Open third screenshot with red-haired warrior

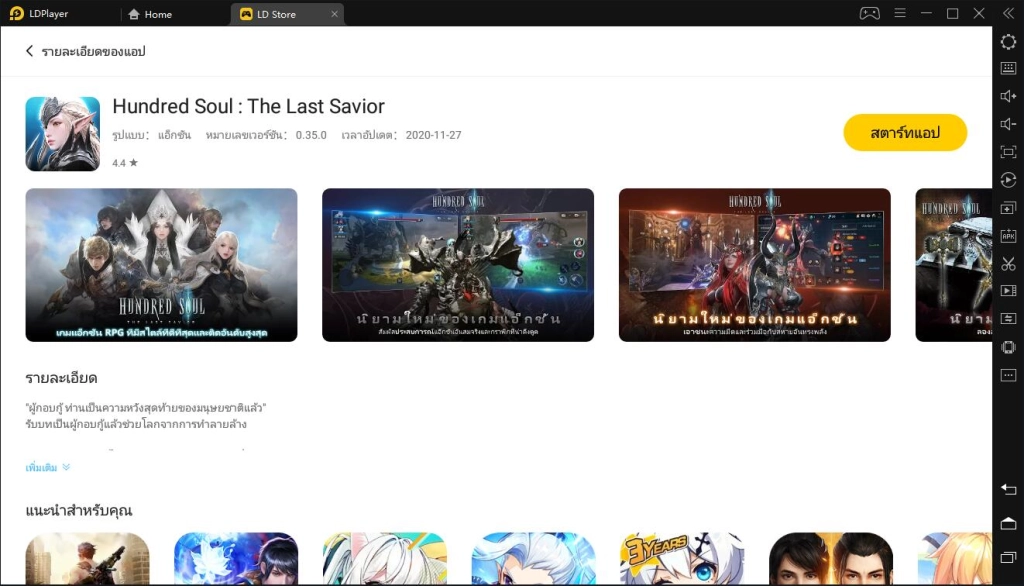pos(754,265)
